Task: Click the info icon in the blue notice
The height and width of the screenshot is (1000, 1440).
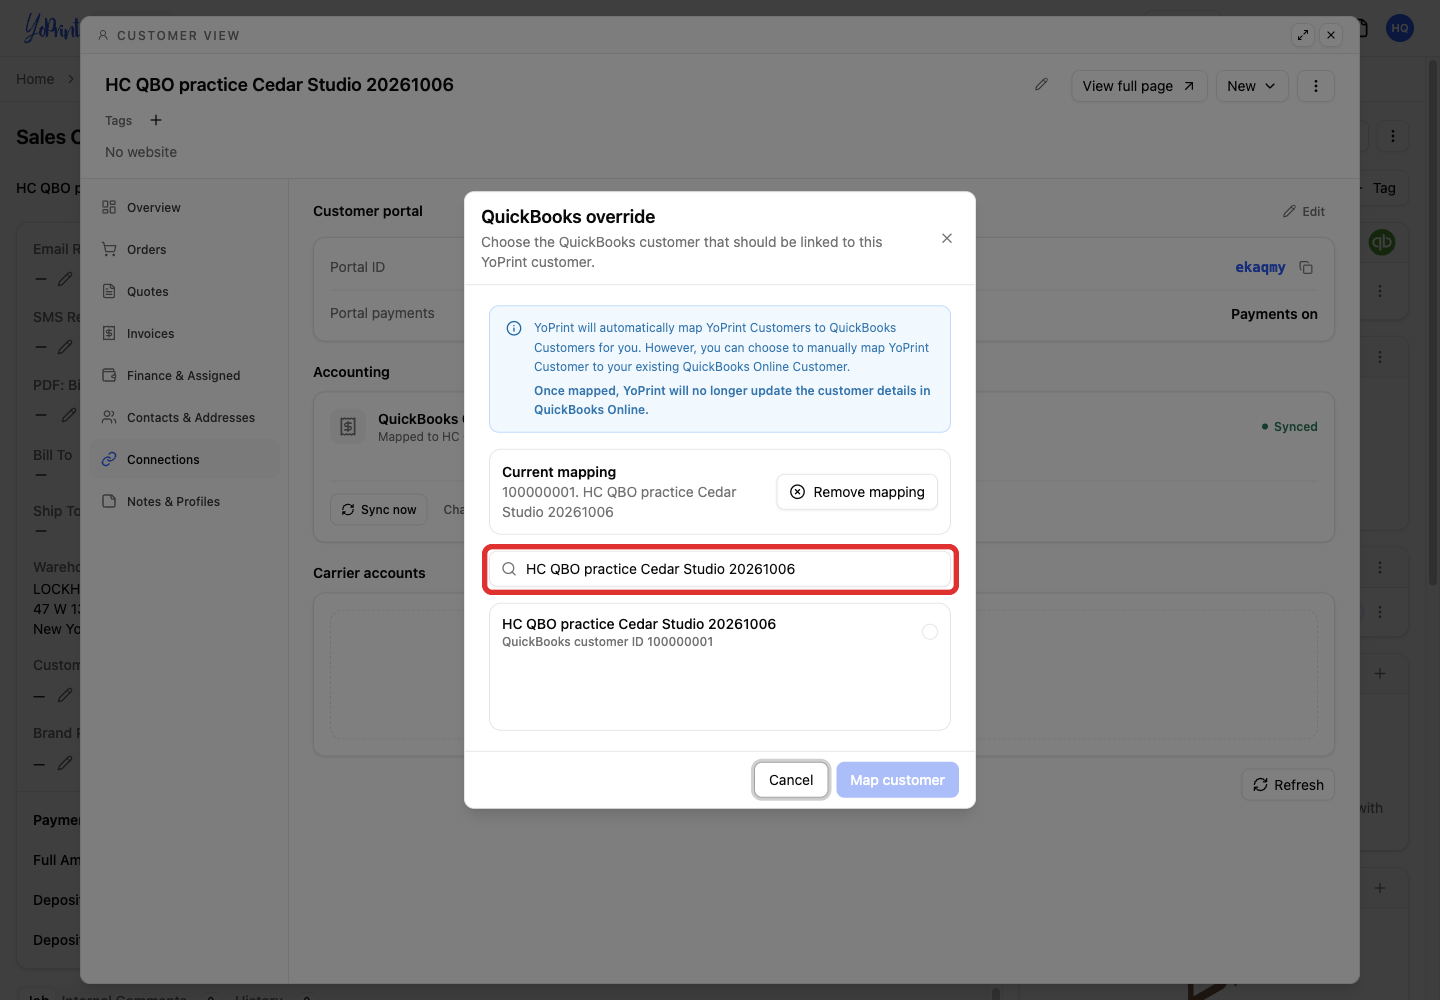Action: [514, 328]
